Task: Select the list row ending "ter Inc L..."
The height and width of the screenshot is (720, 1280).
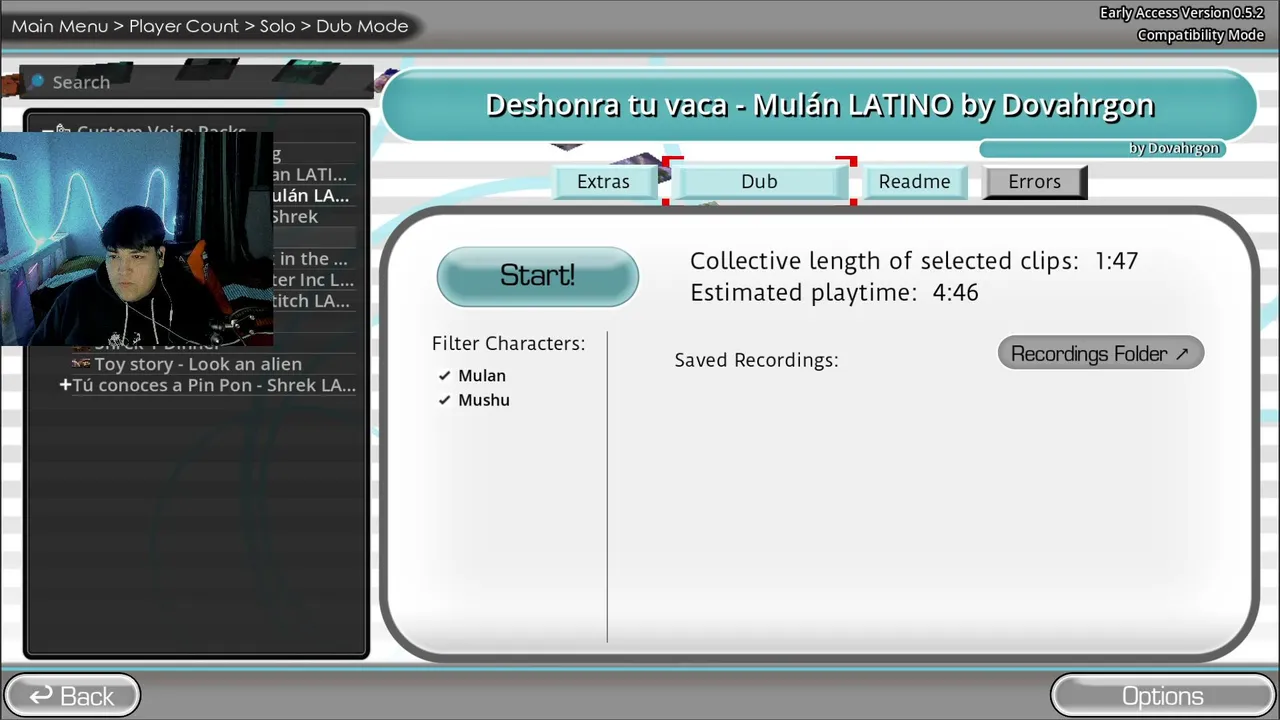Action: pos(313,280)
